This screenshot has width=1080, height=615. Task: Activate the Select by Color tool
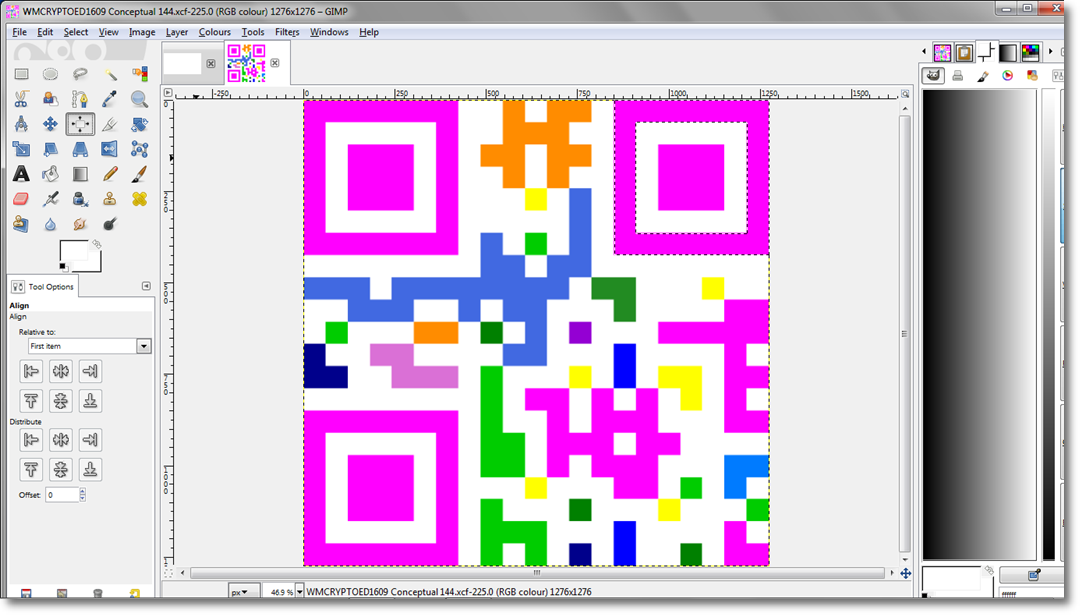pos(139,74)
